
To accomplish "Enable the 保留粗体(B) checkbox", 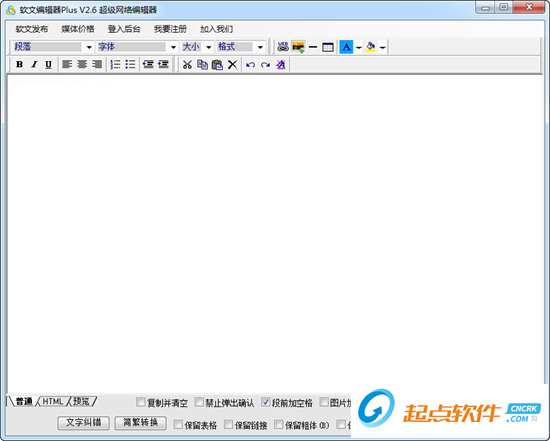I will 279,425.
